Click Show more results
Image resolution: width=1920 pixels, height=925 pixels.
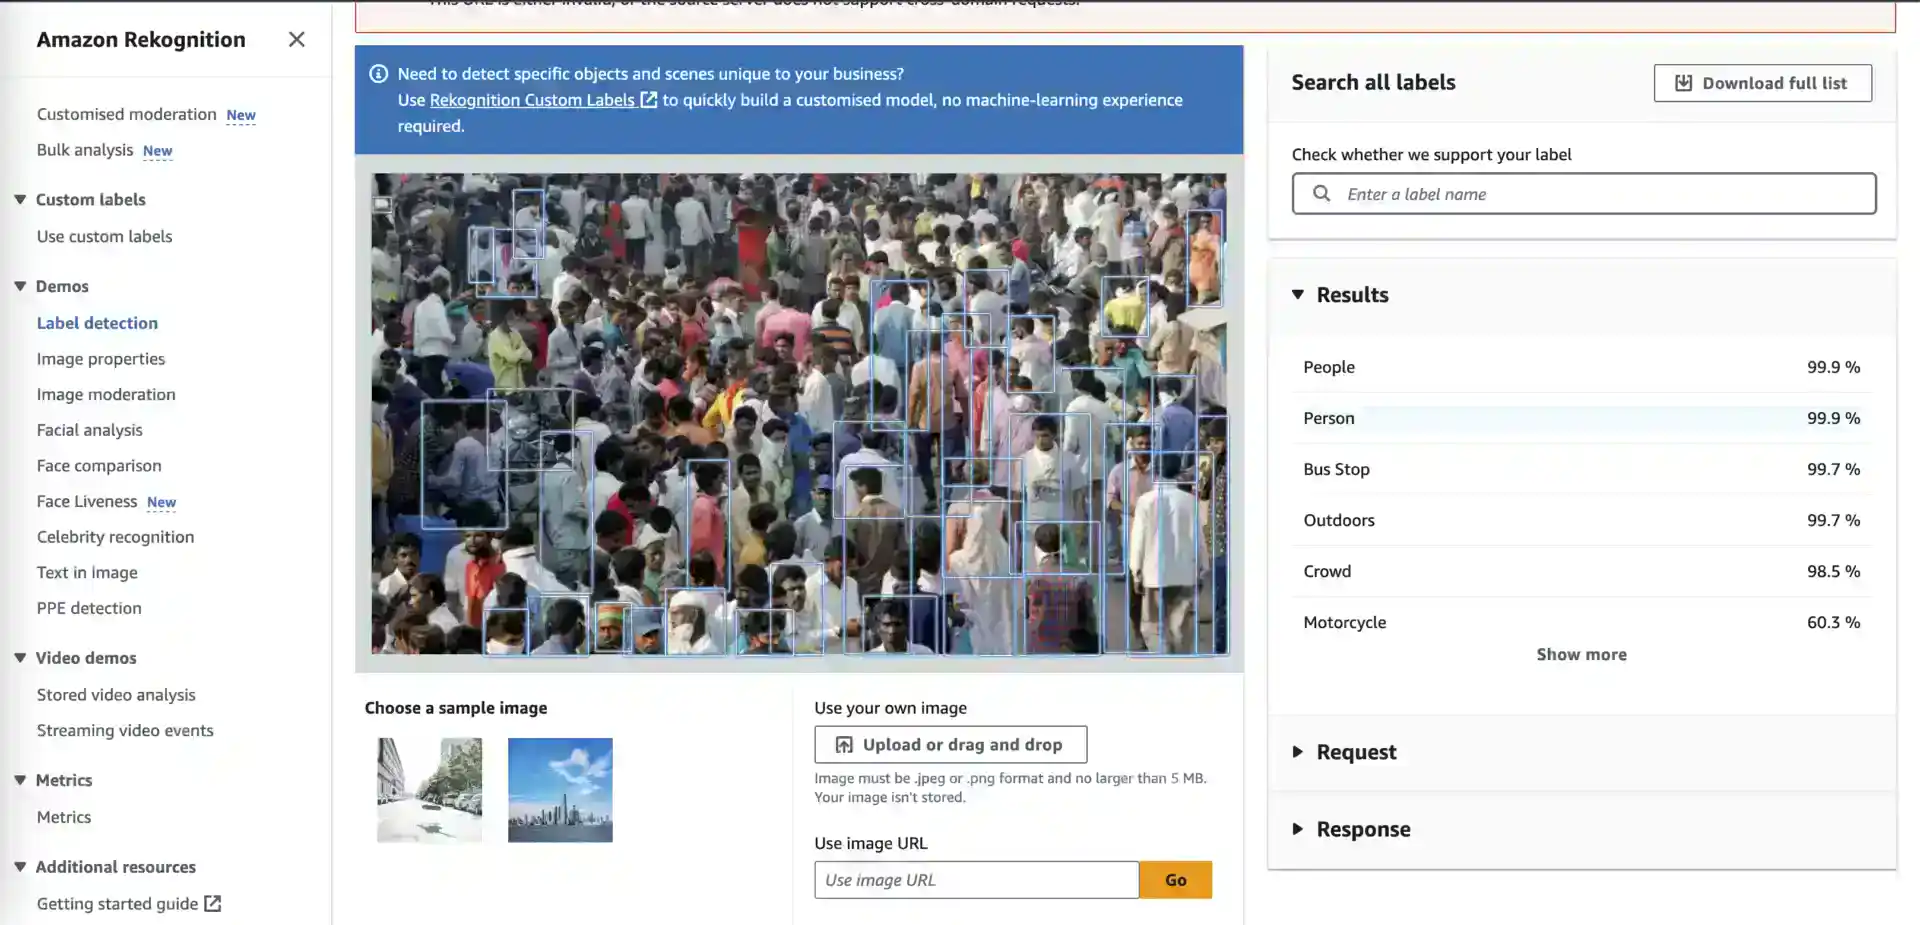coord(1581,654)
